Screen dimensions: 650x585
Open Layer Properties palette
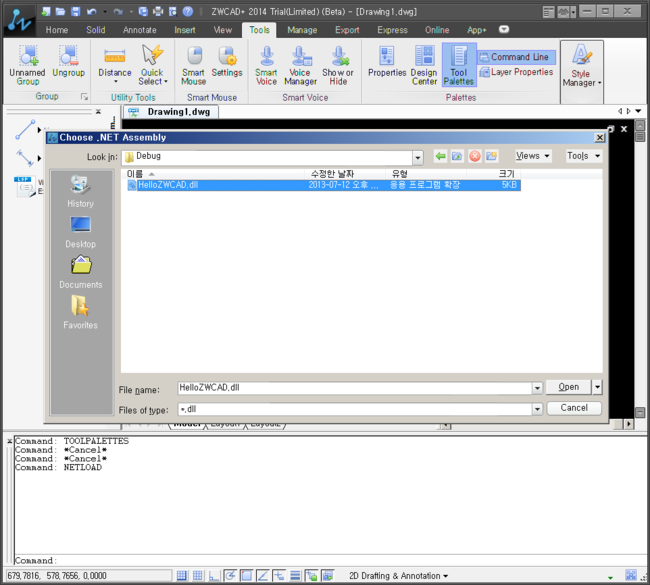pos(516,72)
